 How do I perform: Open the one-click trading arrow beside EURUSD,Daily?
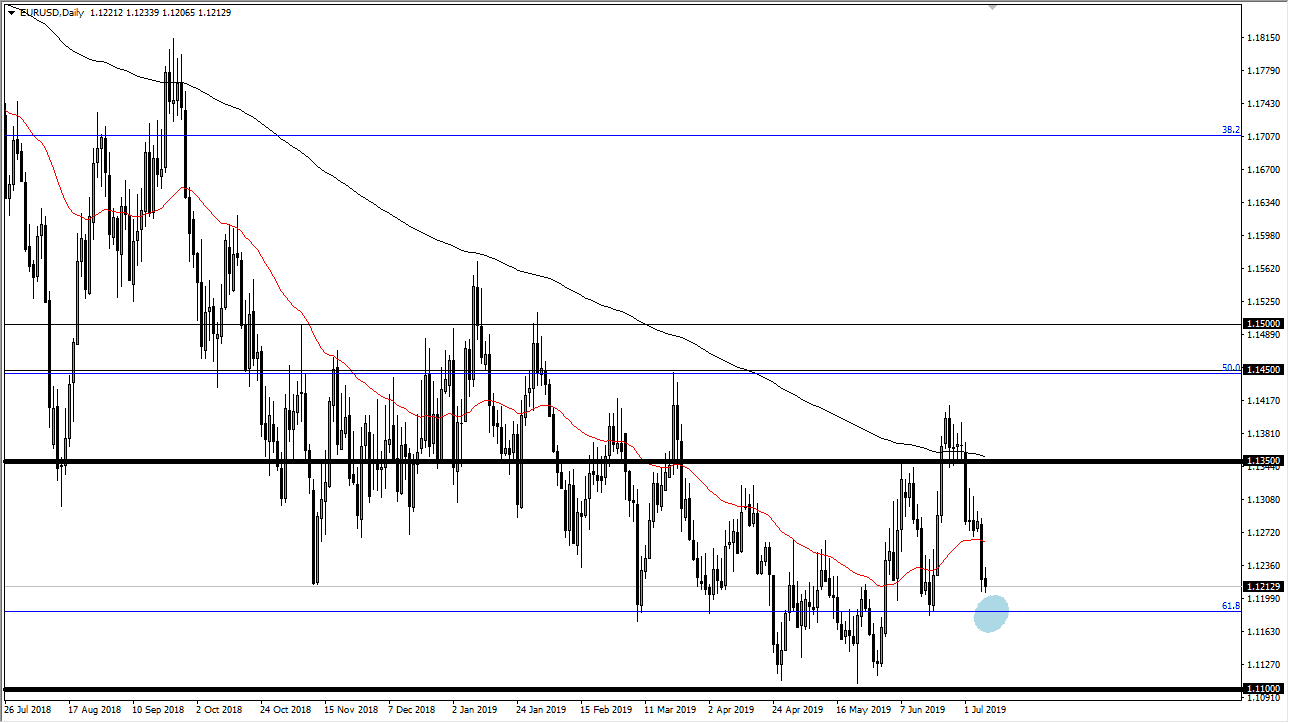pyautogui.click(x=11, y=13)
